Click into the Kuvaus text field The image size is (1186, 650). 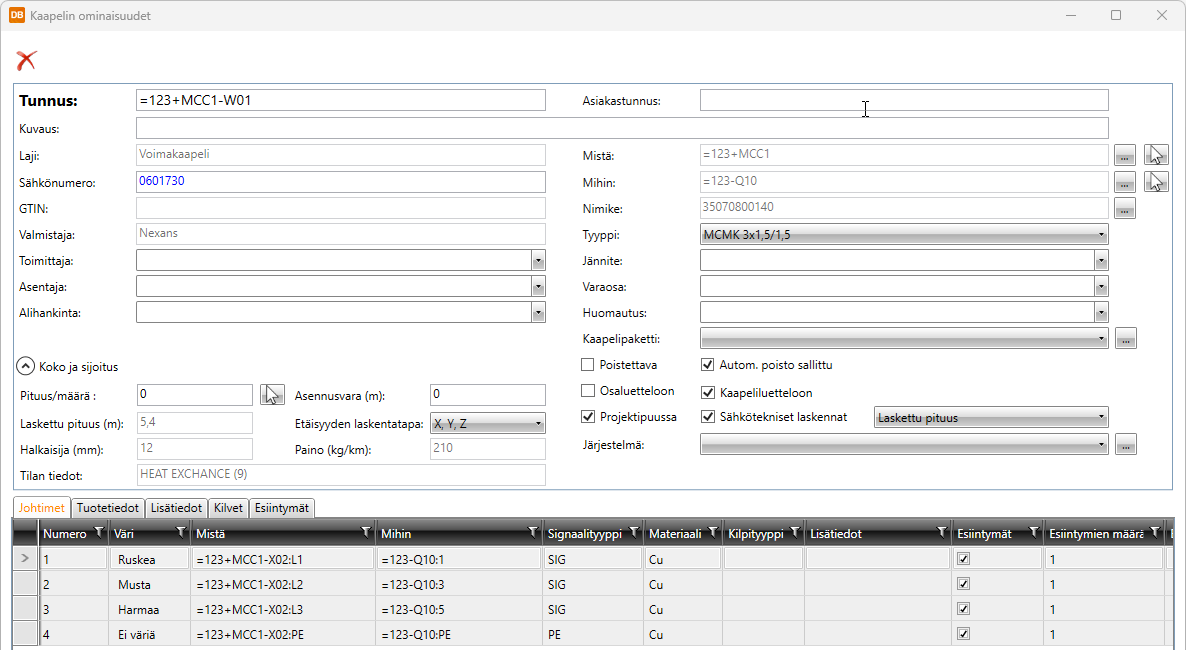pyautogui.click(x=621, y=128)
